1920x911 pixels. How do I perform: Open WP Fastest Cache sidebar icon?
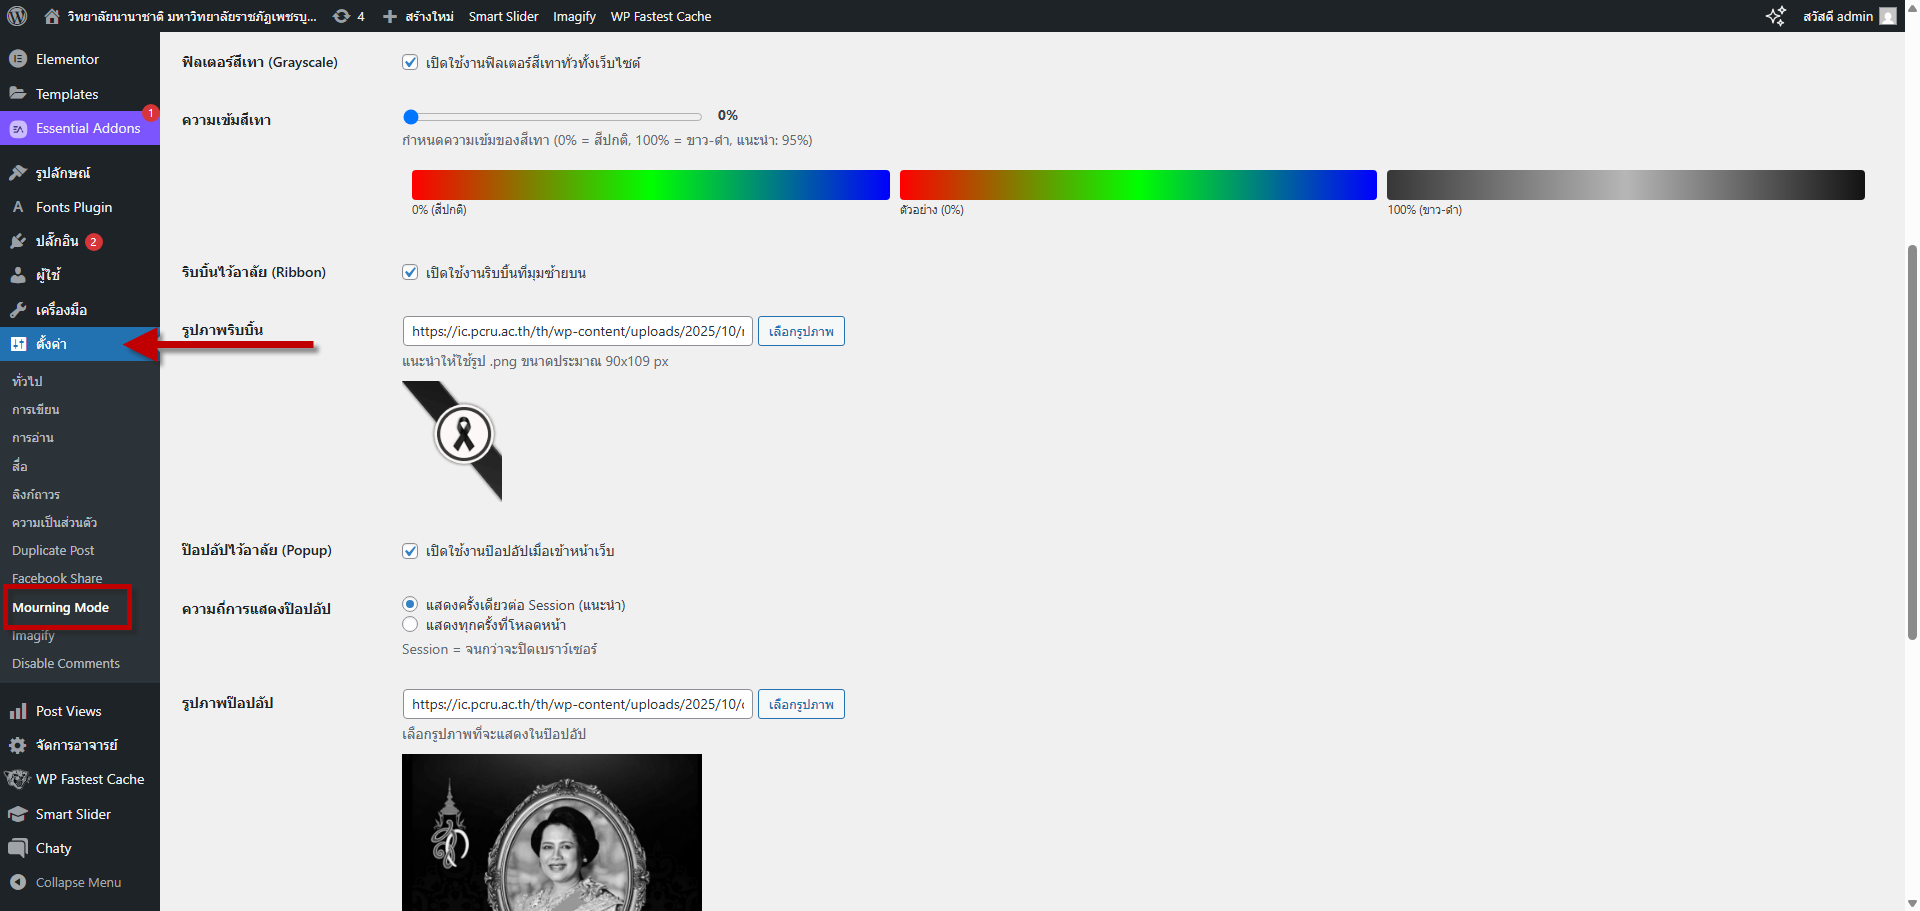[x=18, y=779]
